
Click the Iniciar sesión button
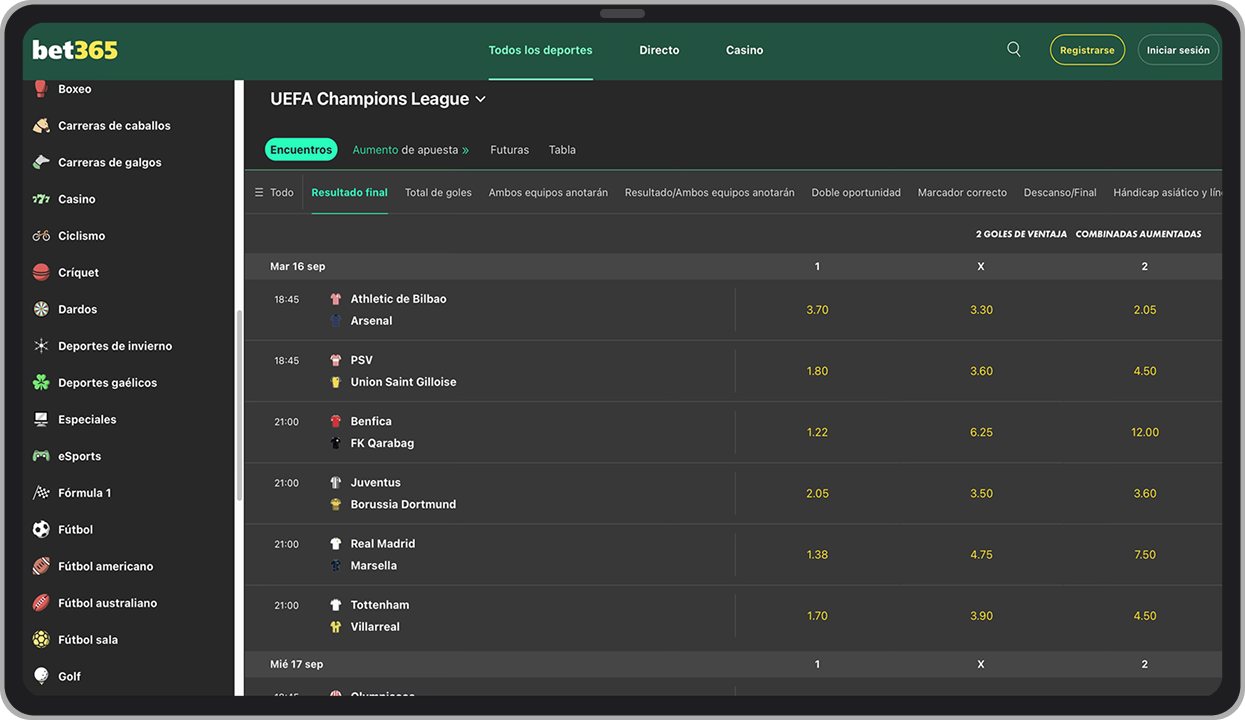[1178, 50]
